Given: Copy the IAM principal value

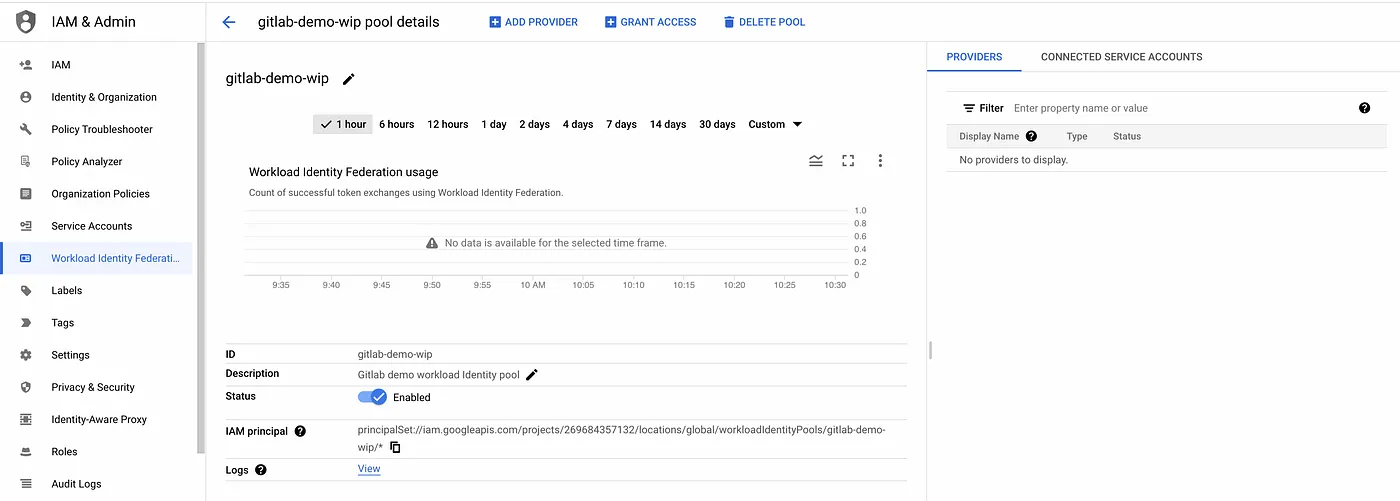Looking at the screenshot, I should pos(395,447).
